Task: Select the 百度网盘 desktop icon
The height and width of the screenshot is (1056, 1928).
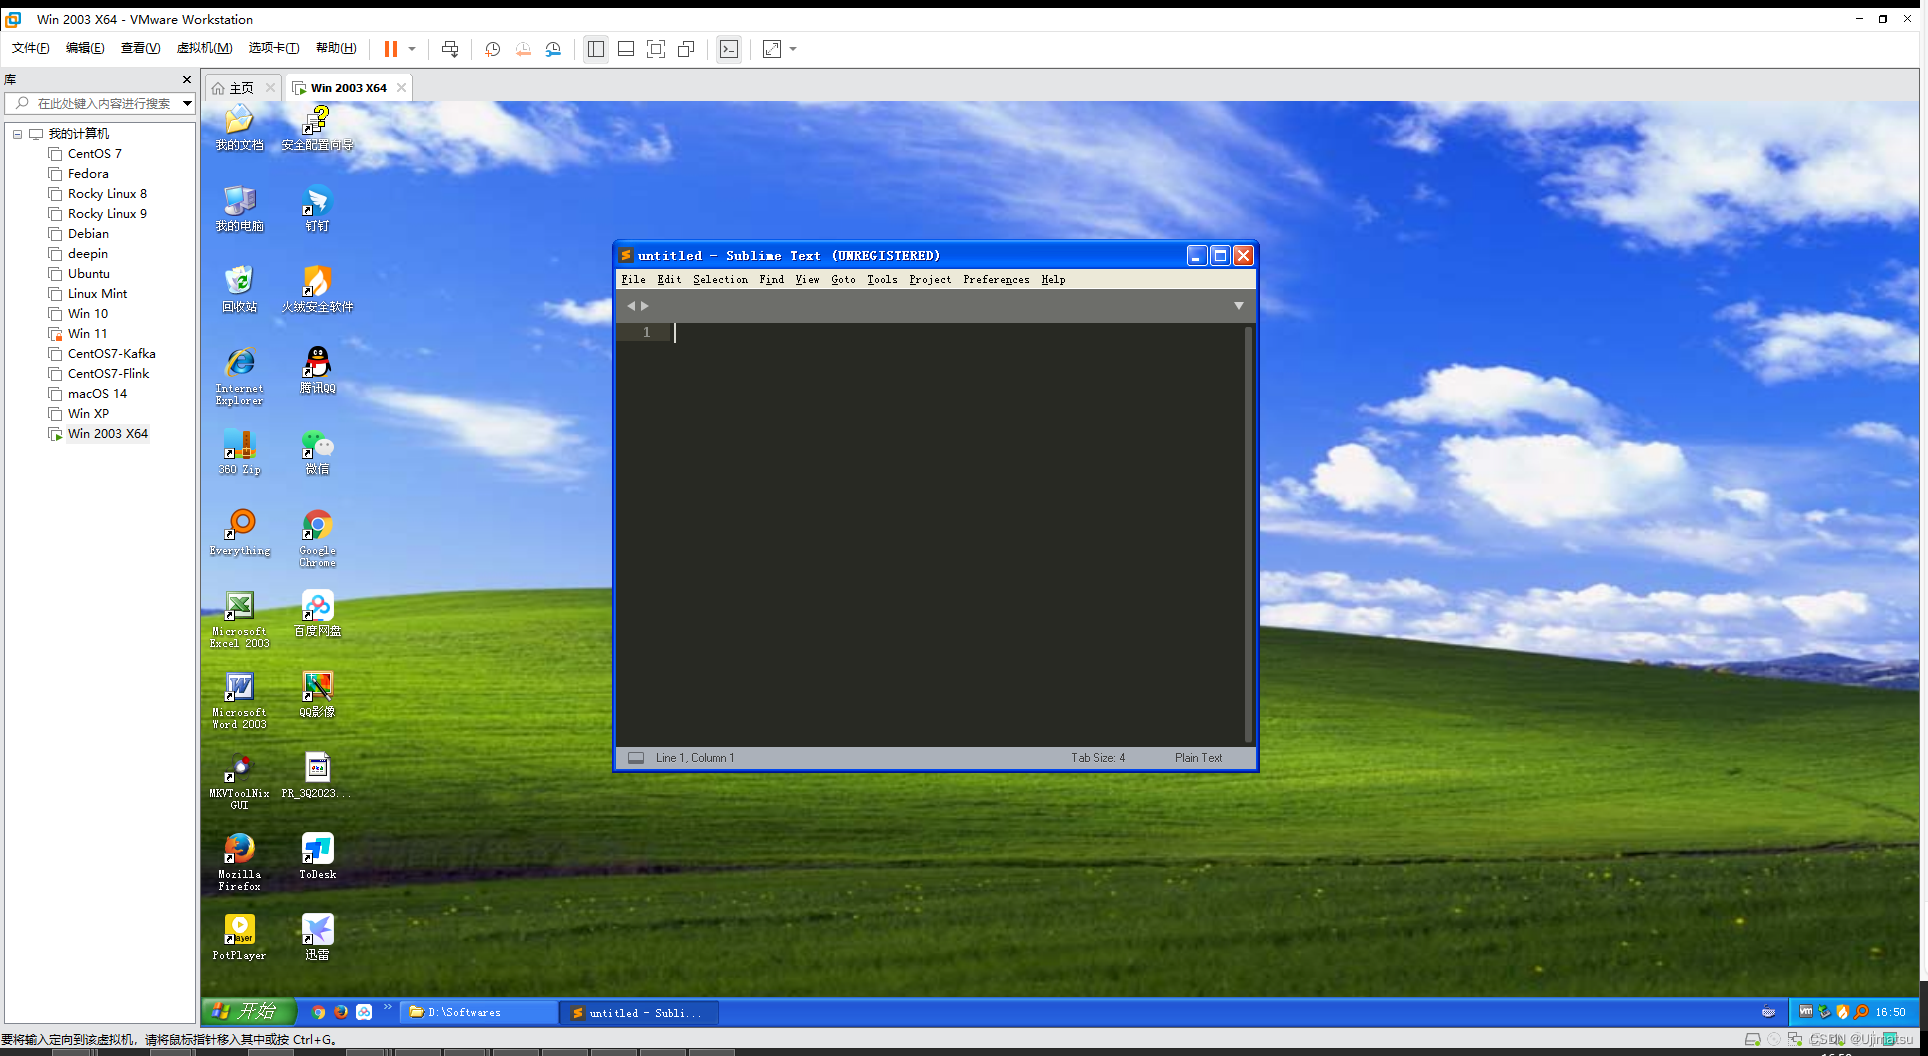Action: 317,613
